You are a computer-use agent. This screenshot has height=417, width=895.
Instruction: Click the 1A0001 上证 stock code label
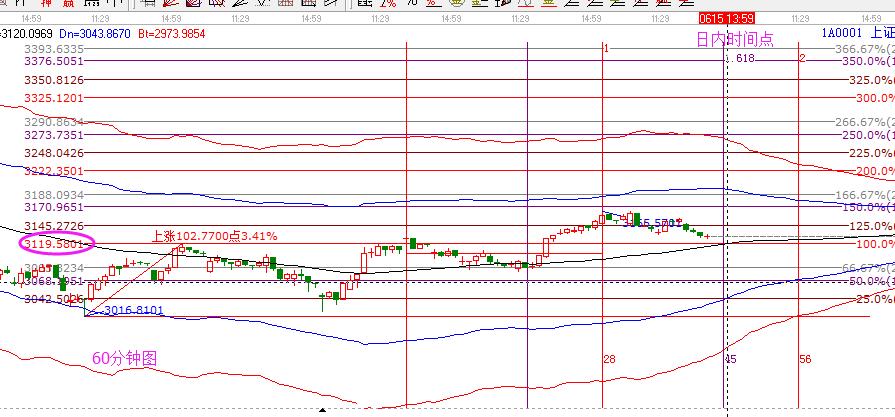coord(857,34)
